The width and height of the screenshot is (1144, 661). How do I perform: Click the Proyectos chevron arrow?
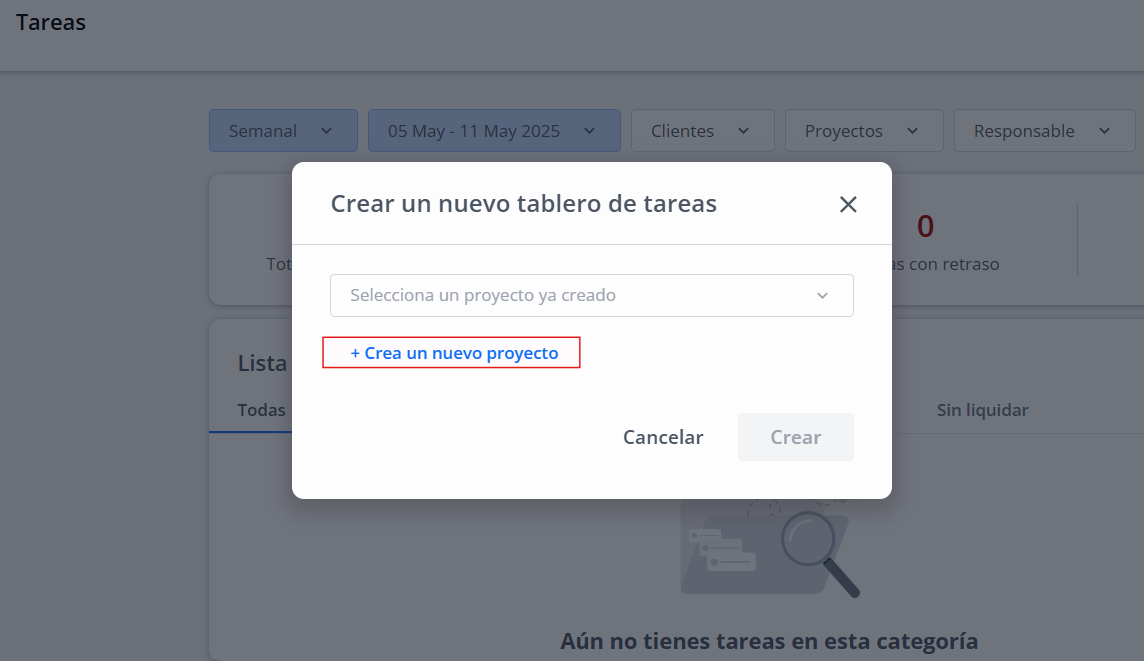[x=912, y=131]
